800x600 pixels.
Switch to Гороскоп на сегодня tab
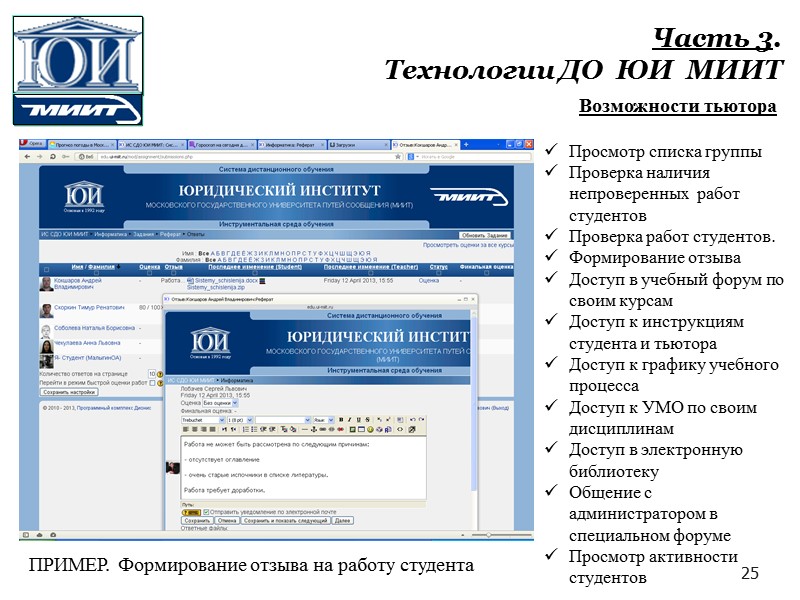[x=221, y=145]
